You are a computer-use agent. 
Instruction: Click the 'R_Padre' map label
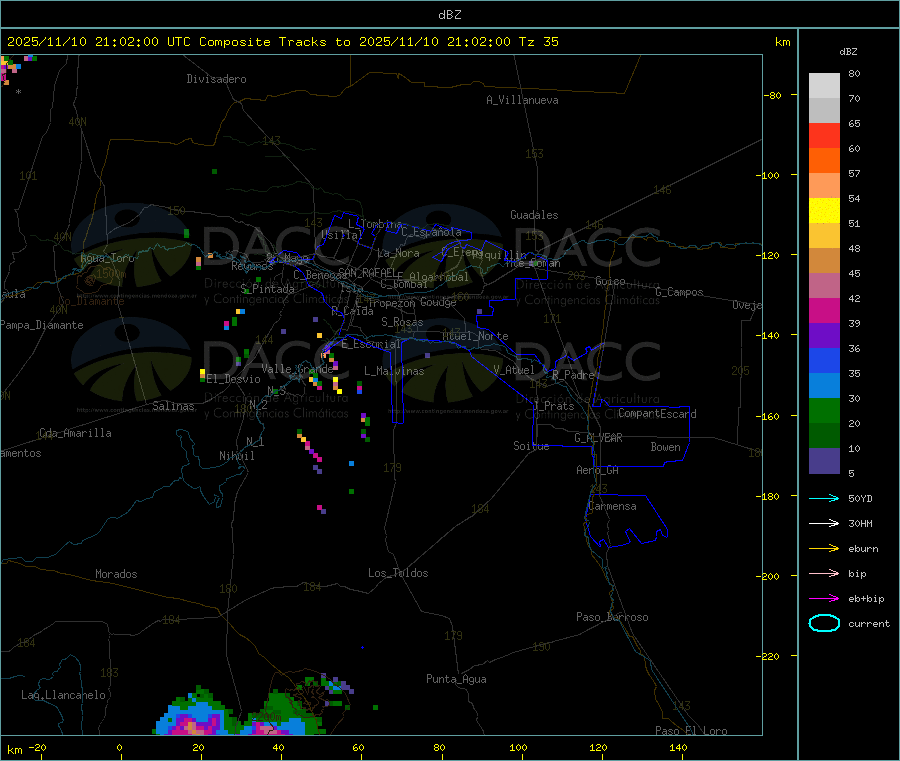(573, 375)
